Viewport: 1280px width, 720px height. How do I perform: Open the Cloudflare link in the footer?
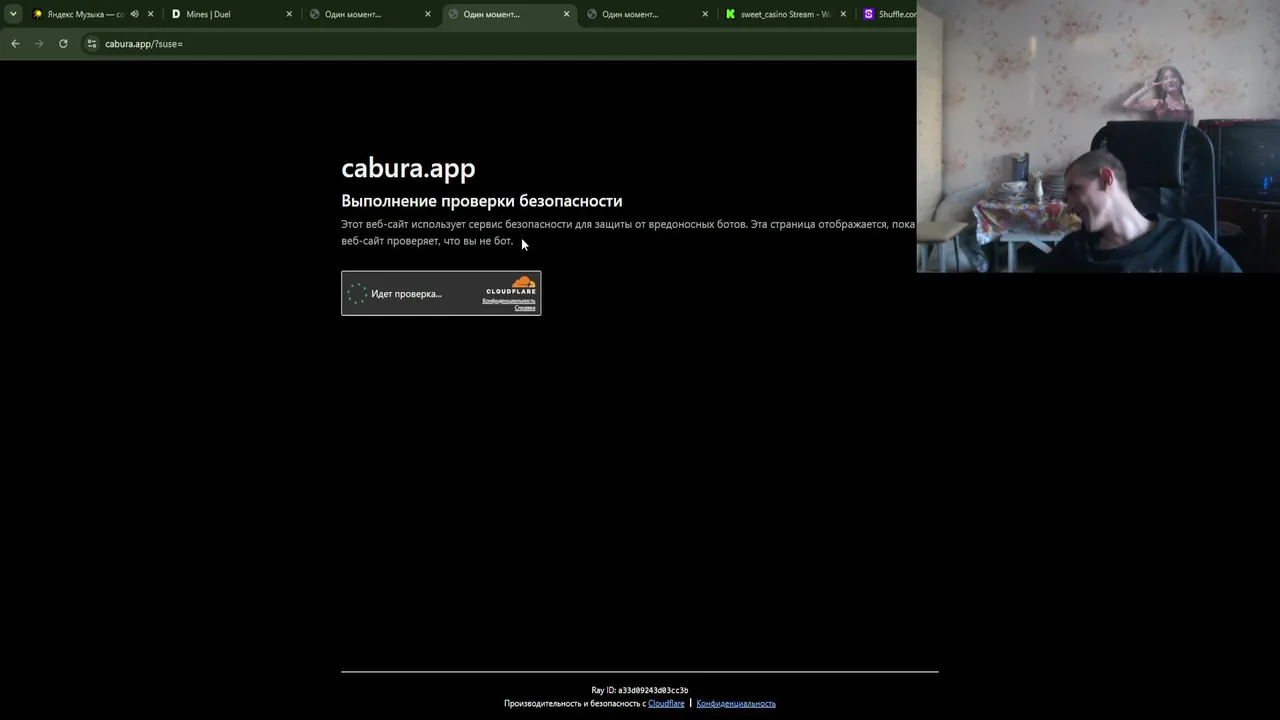coord(666,704)
